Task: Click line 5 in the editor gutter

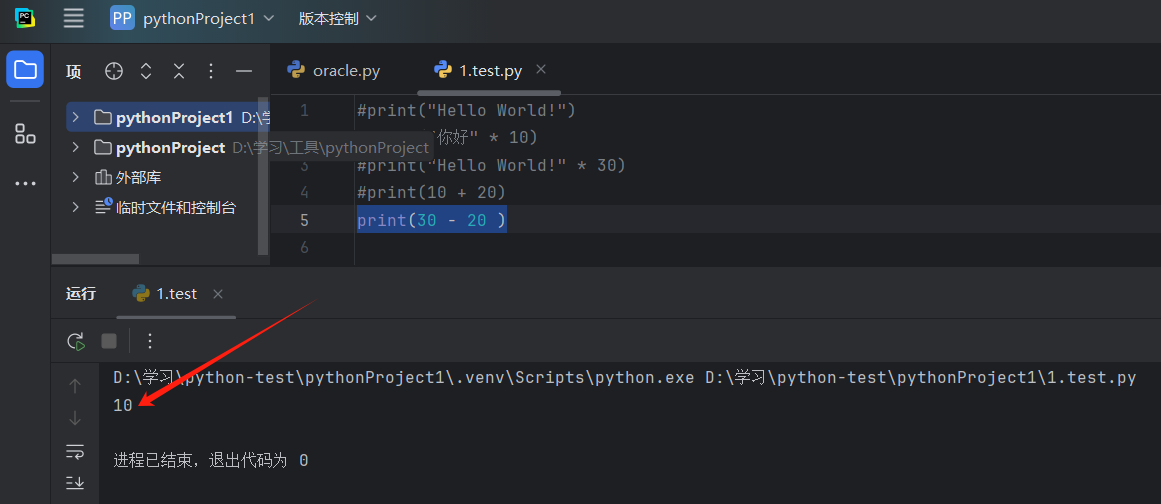Action: coord(304,220)
